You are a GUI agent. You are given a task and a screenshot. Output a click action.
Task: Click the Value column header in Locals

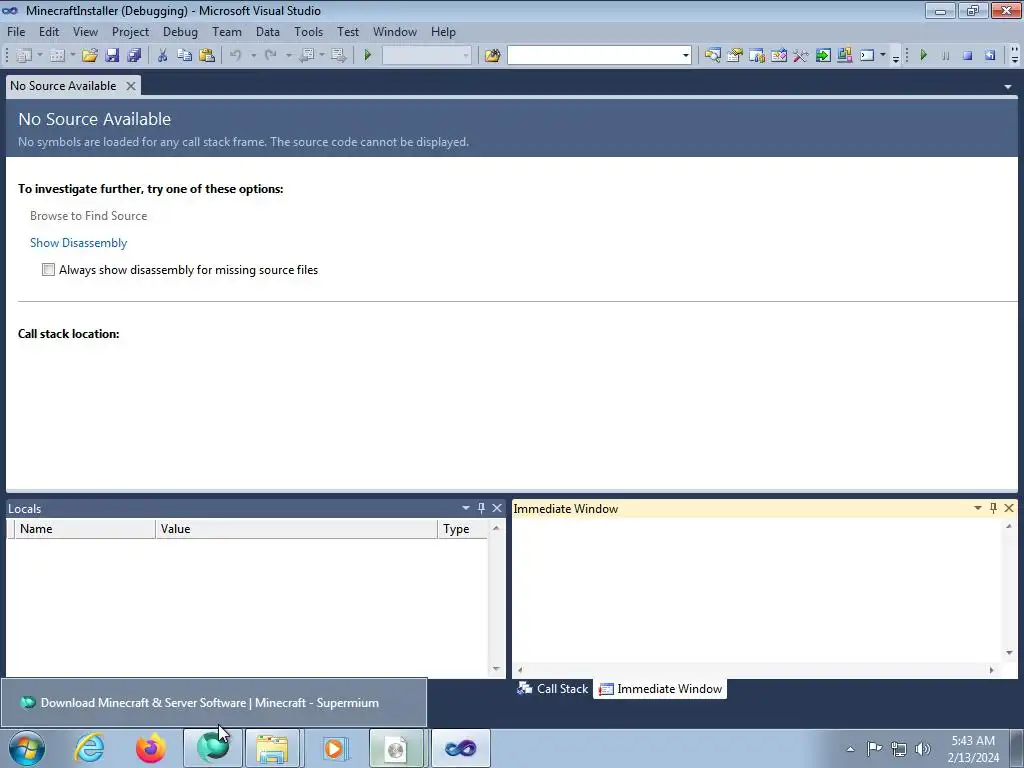click(x=296, y=529)
